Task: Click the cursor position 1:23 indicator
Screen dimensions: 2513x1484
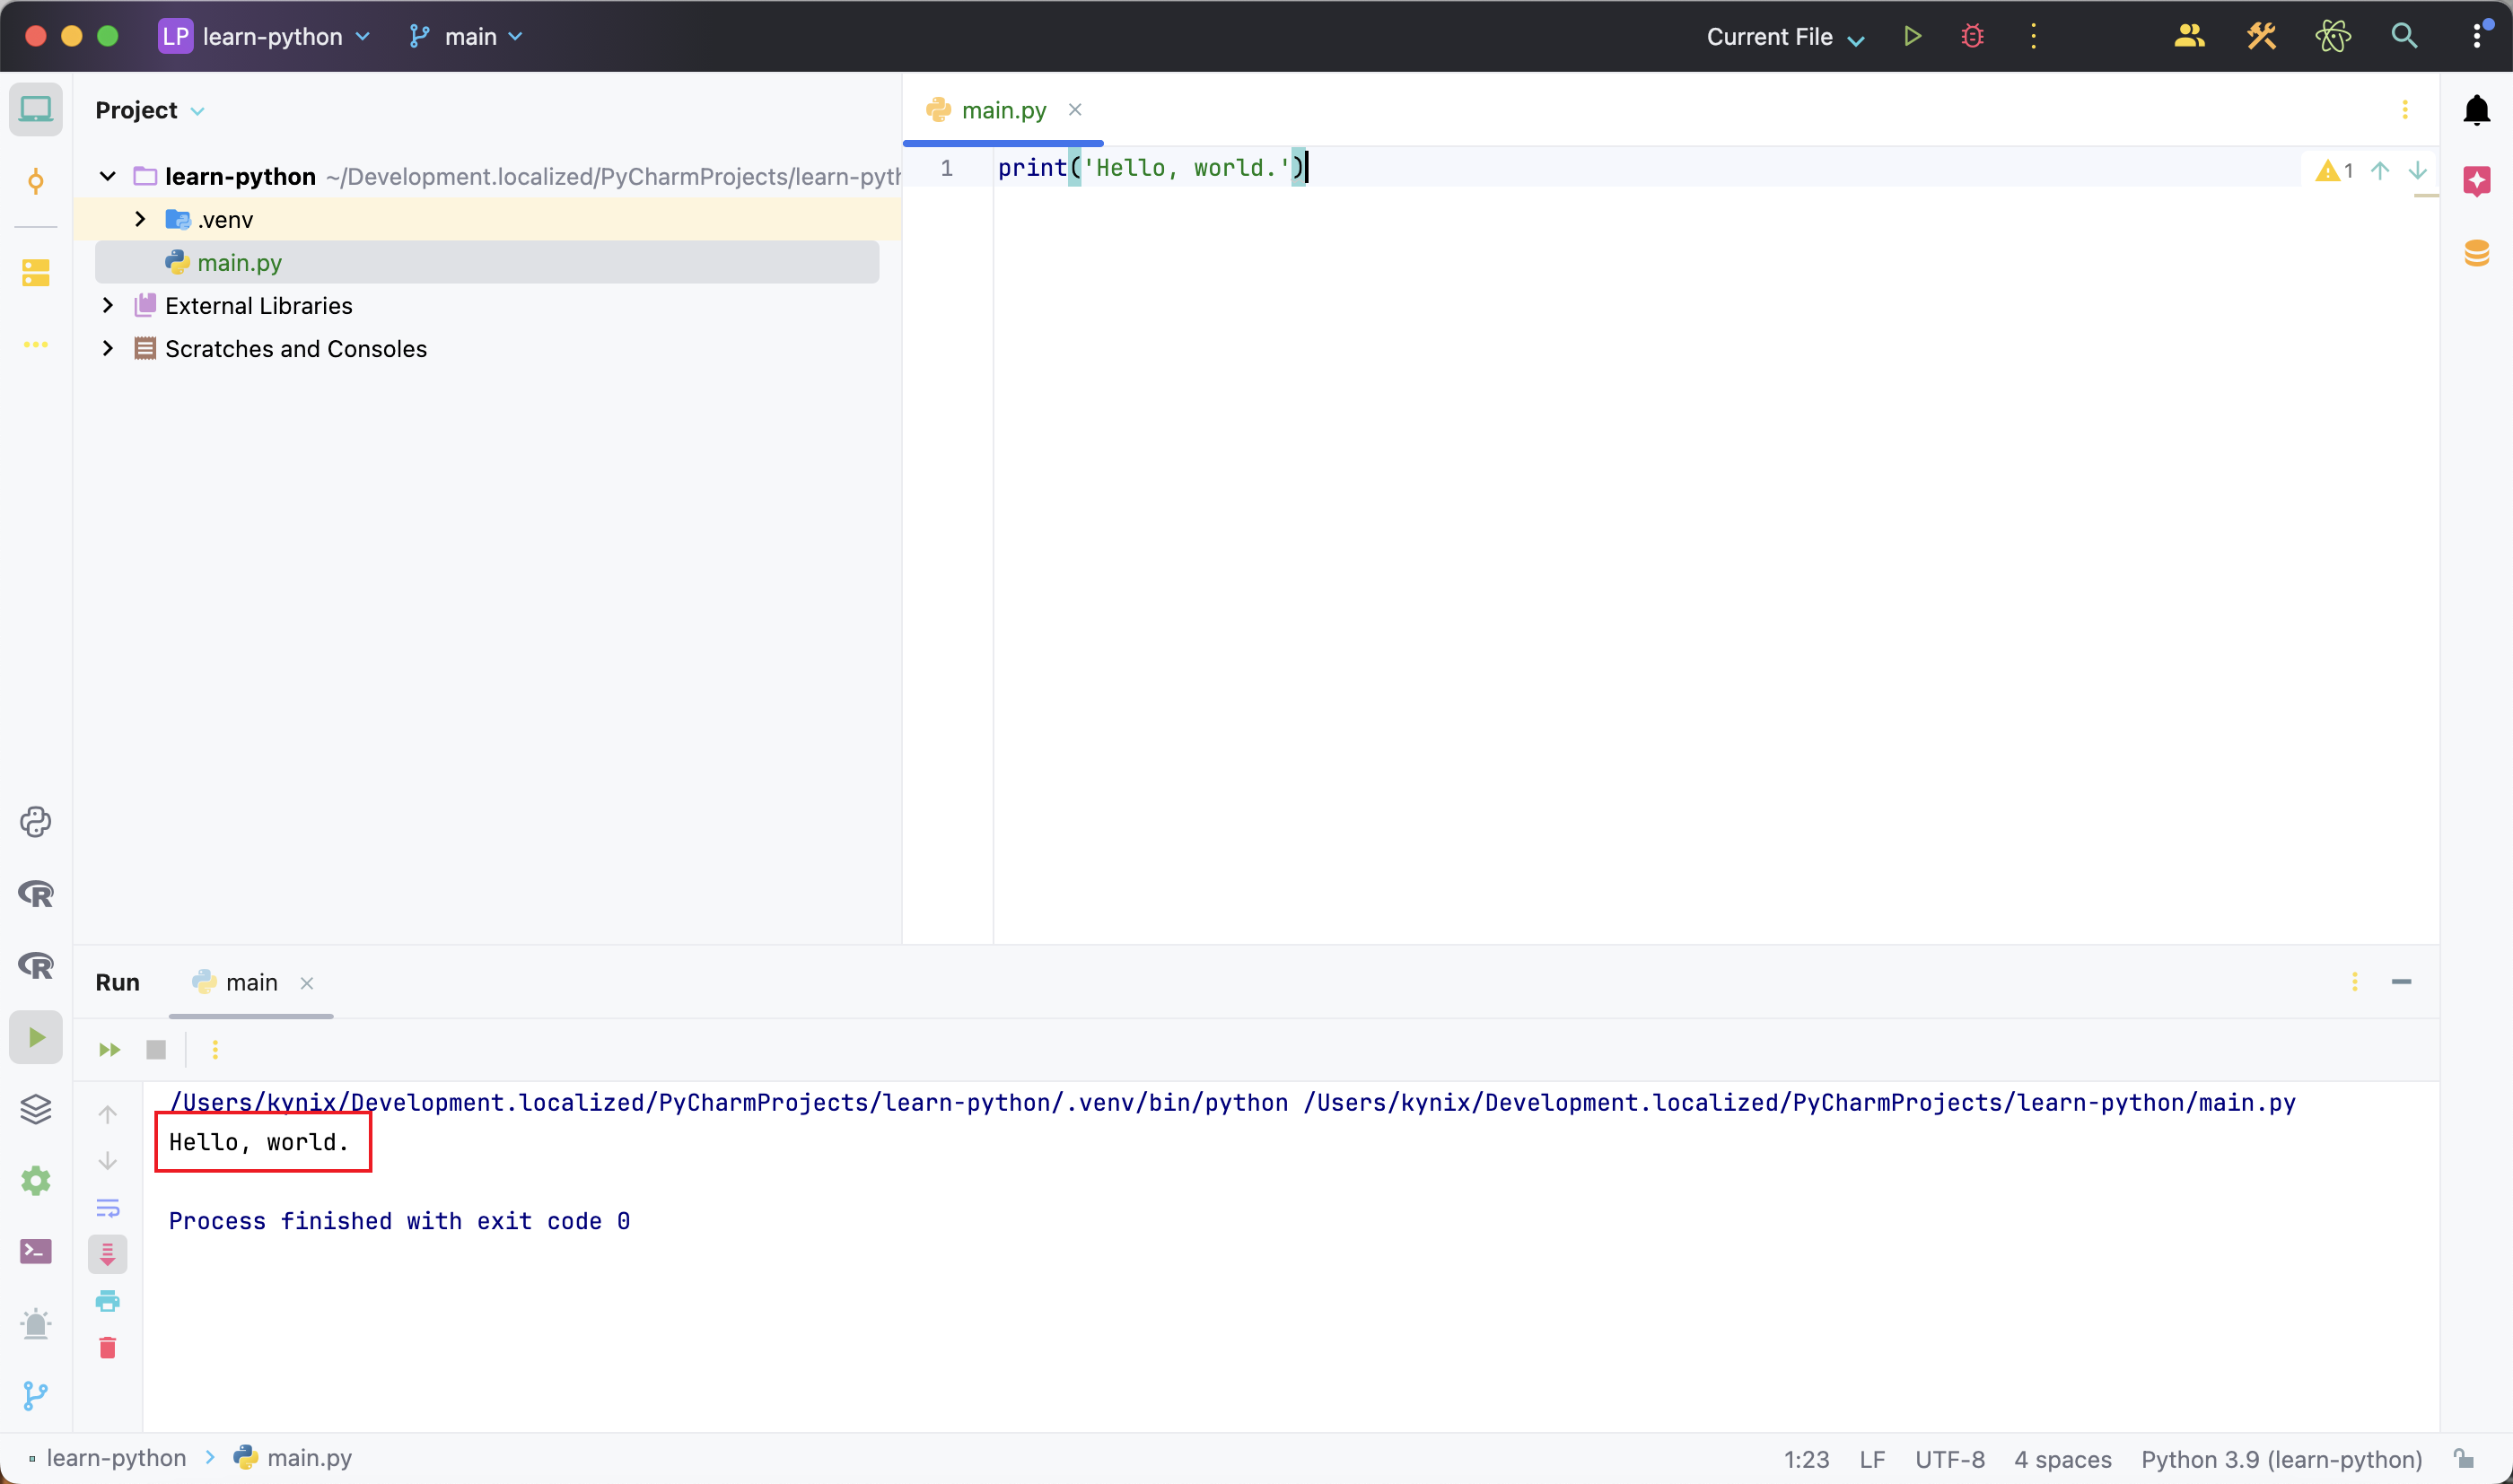Action: pyautogui.click(x=1806, y=1459)
